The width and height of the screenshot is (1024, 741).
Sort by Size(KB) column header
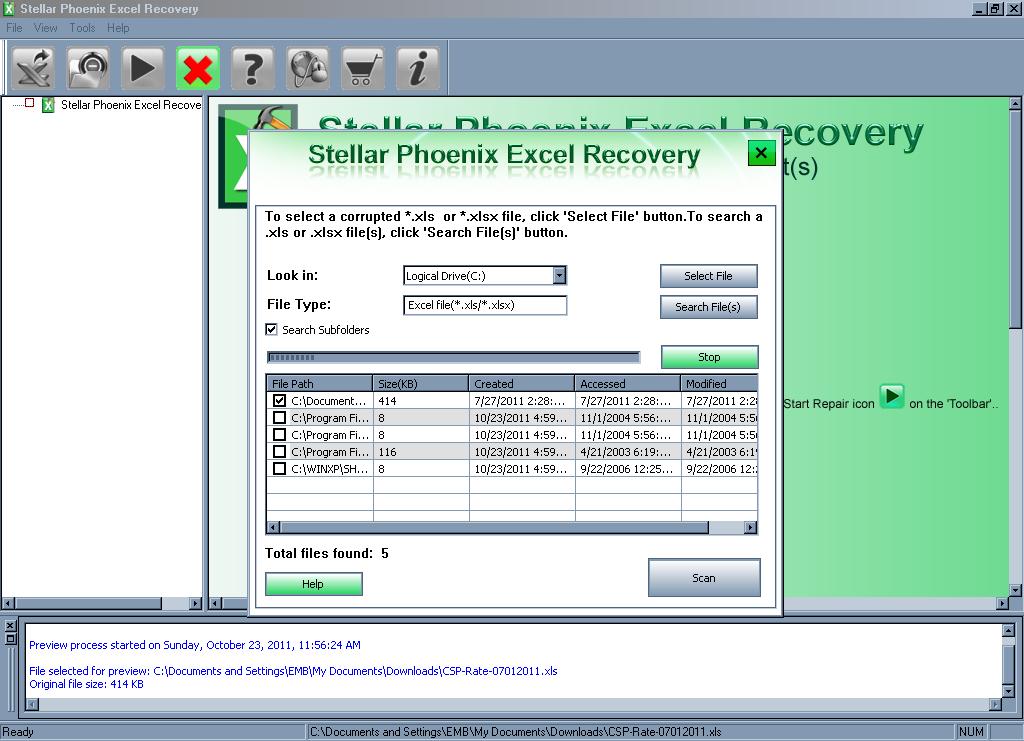click(421, 383)
